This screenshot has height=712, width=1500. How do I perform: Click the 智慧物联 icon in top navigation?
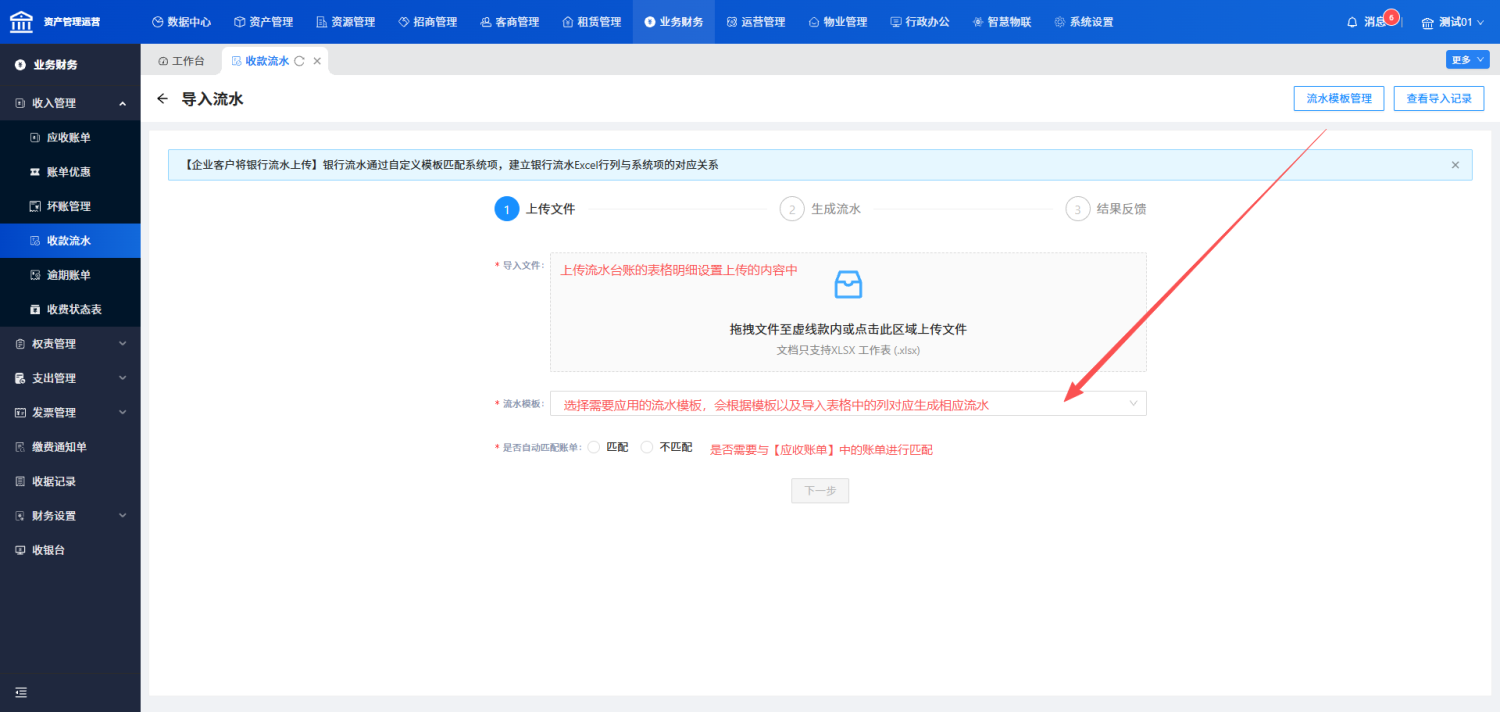click(978, 22)
